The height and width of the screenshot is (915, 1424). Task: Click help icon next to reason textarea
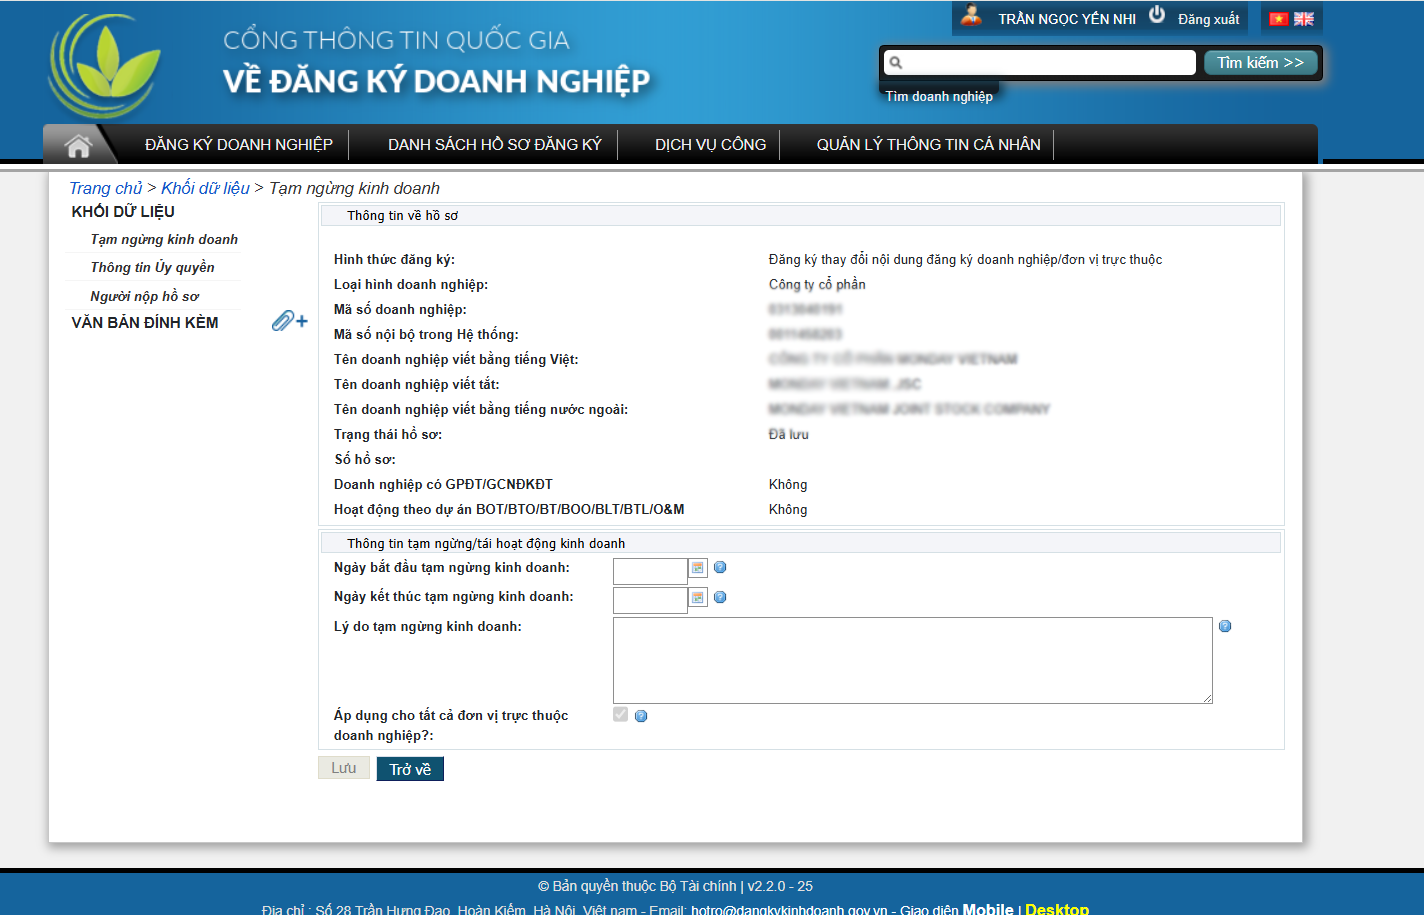1225,626
